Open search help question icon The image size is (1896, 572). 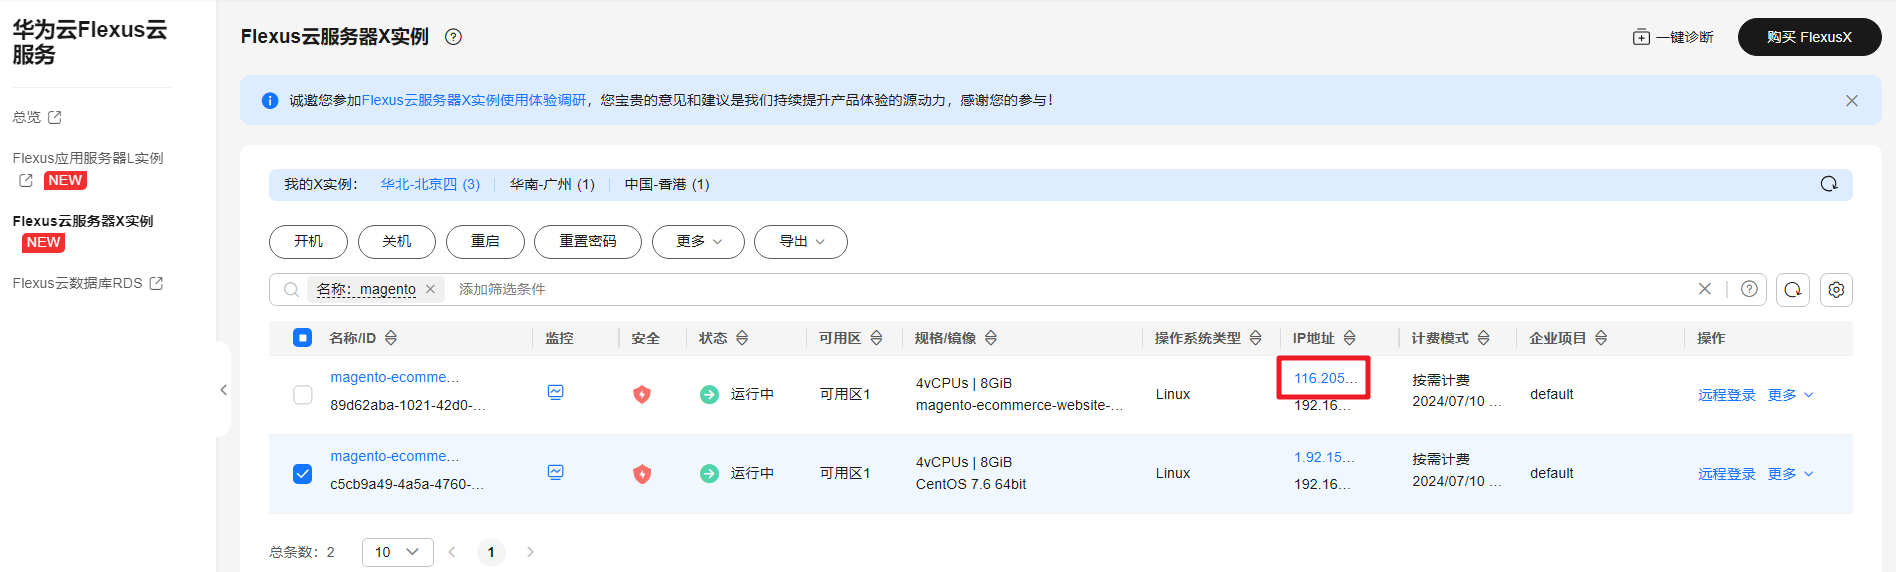[1749, 289]
